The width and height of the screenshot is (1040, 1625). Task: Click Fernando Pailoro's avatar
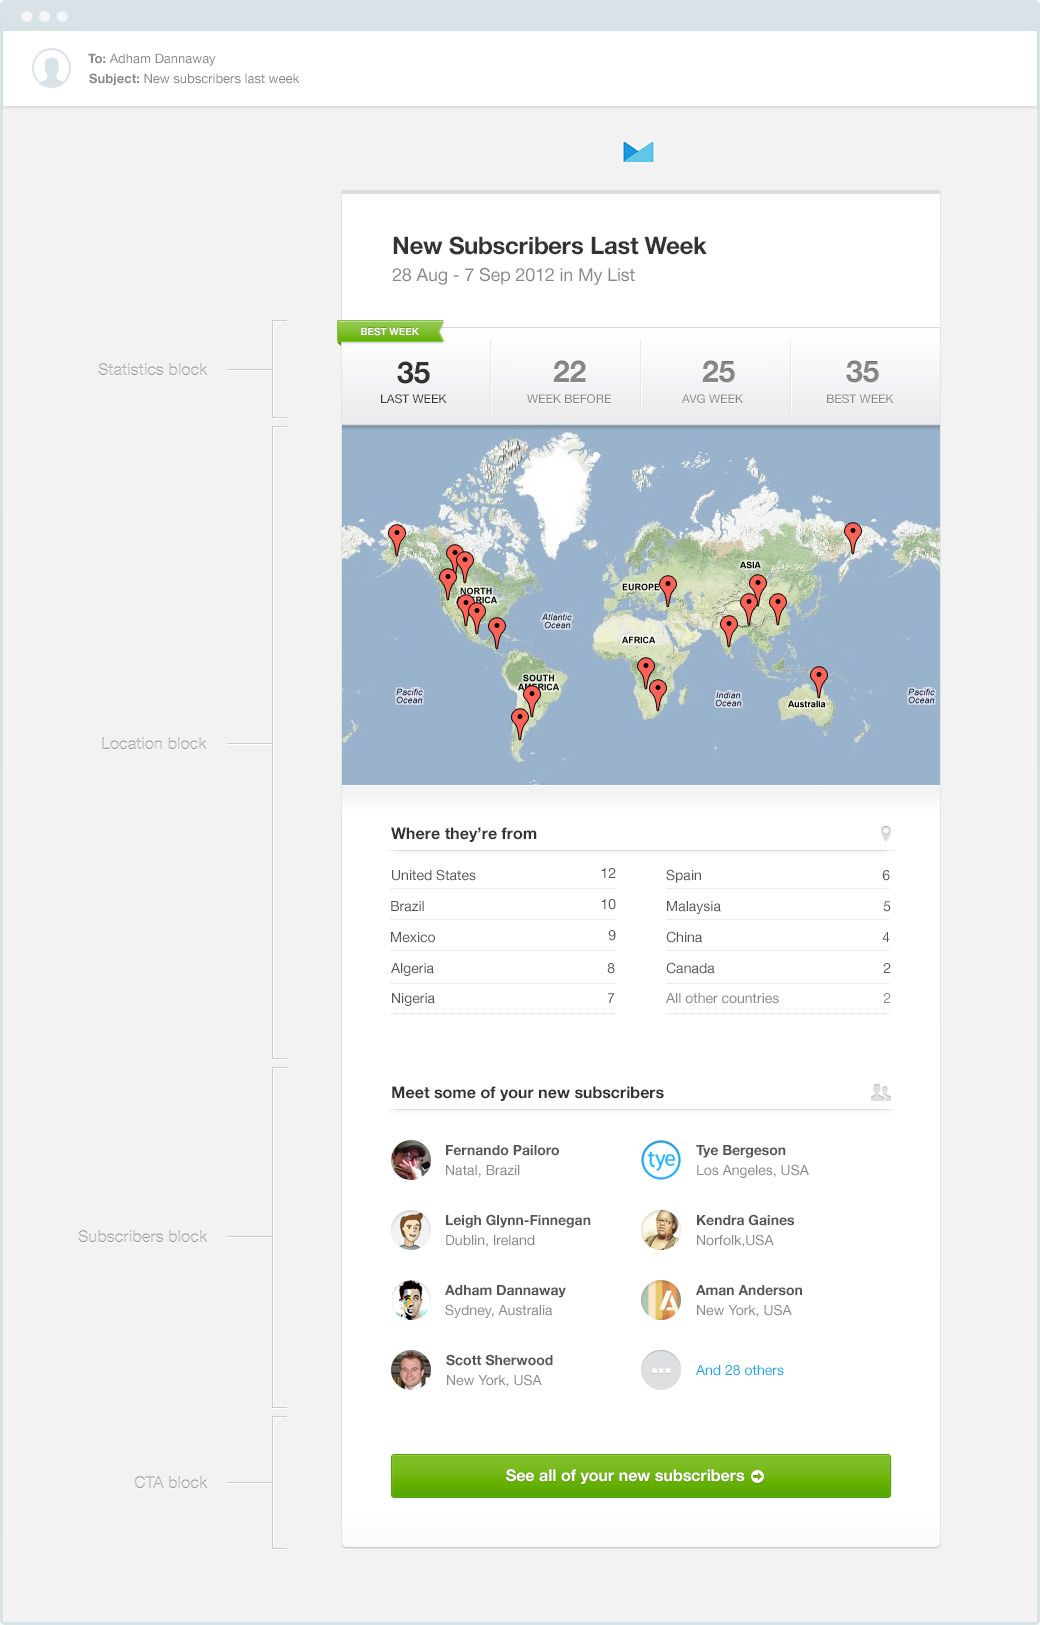[411, 1160]
